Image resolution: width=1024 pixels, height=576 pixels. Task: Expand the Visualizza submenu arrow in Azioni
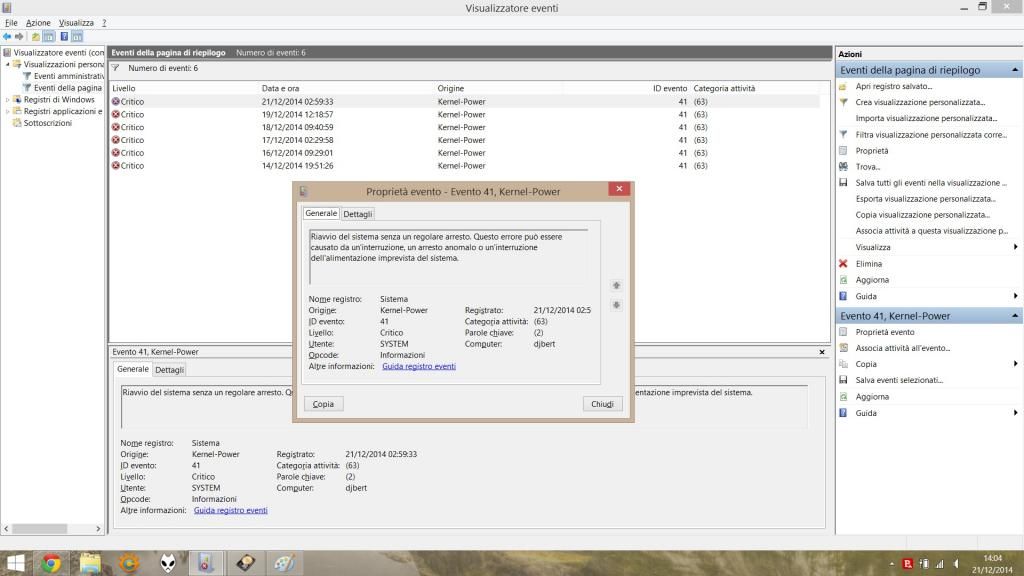click(1015, 247)
